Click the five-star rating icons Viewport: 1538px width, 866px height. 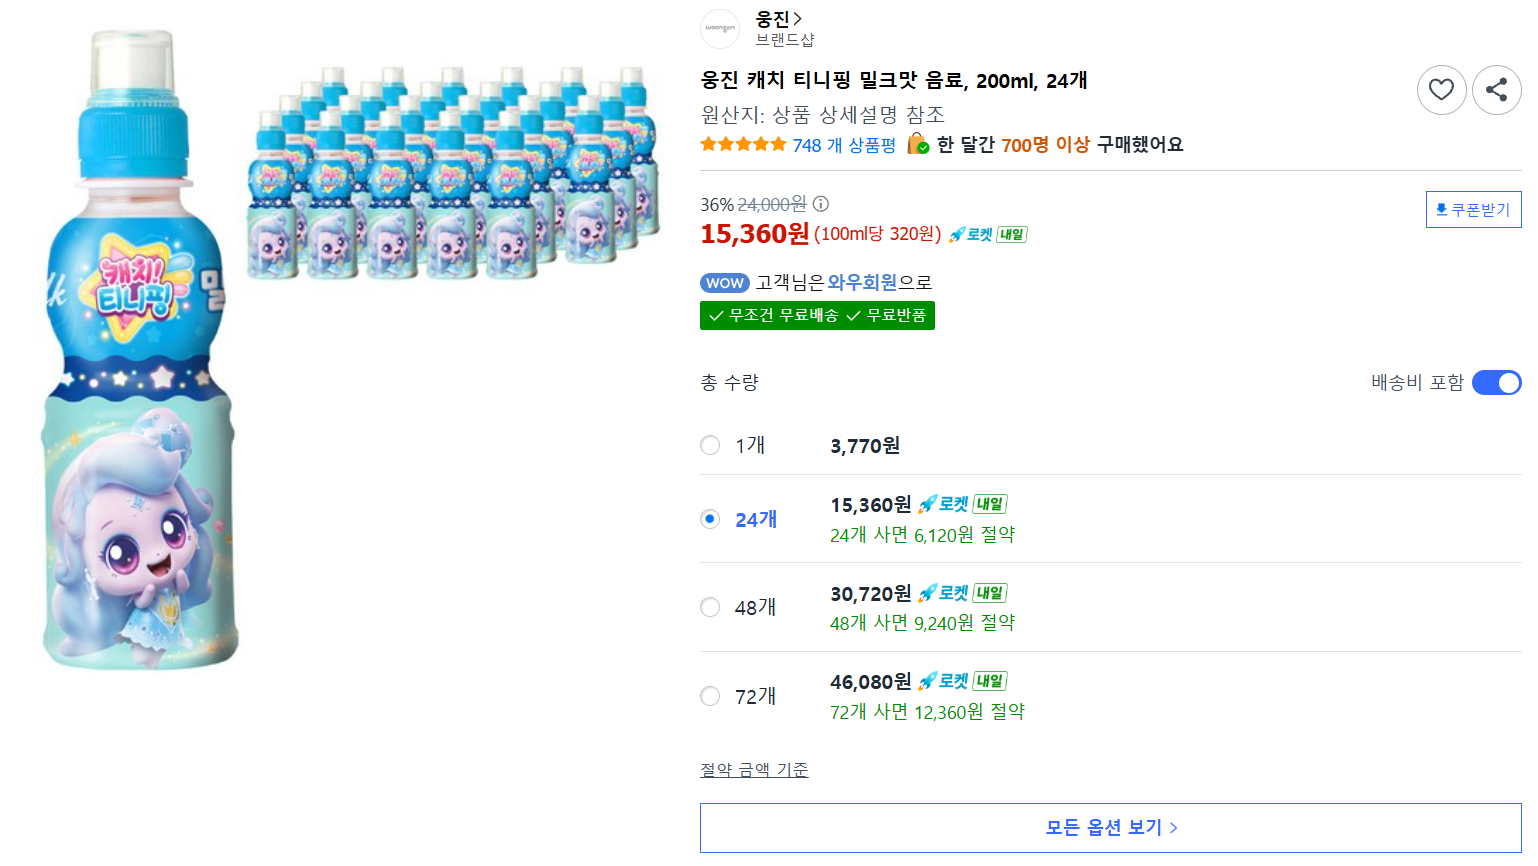743,145
